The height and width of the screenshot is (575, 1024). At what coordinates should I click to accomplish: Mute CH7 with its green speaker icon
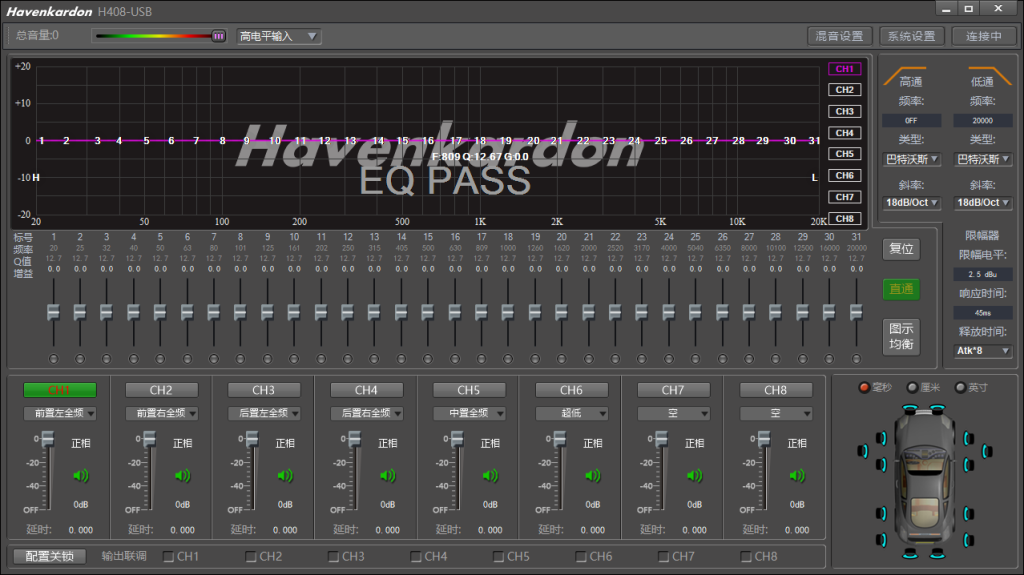(694, 476)
